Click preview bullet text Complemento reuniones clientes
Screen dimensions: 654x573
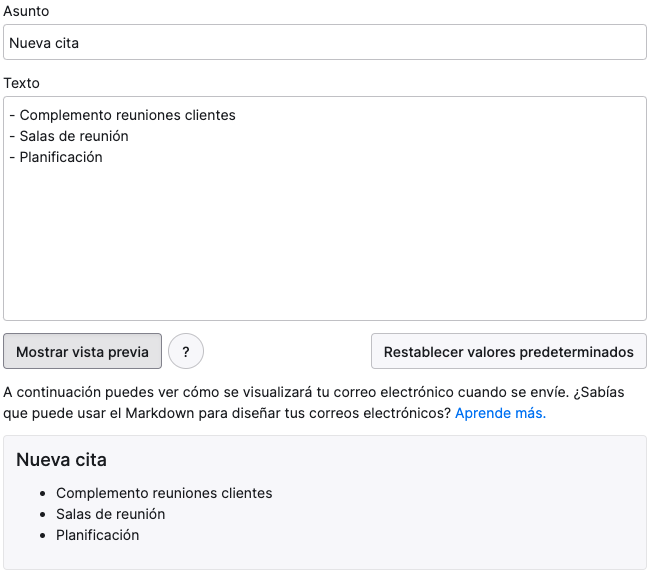(x=164, y=493)
